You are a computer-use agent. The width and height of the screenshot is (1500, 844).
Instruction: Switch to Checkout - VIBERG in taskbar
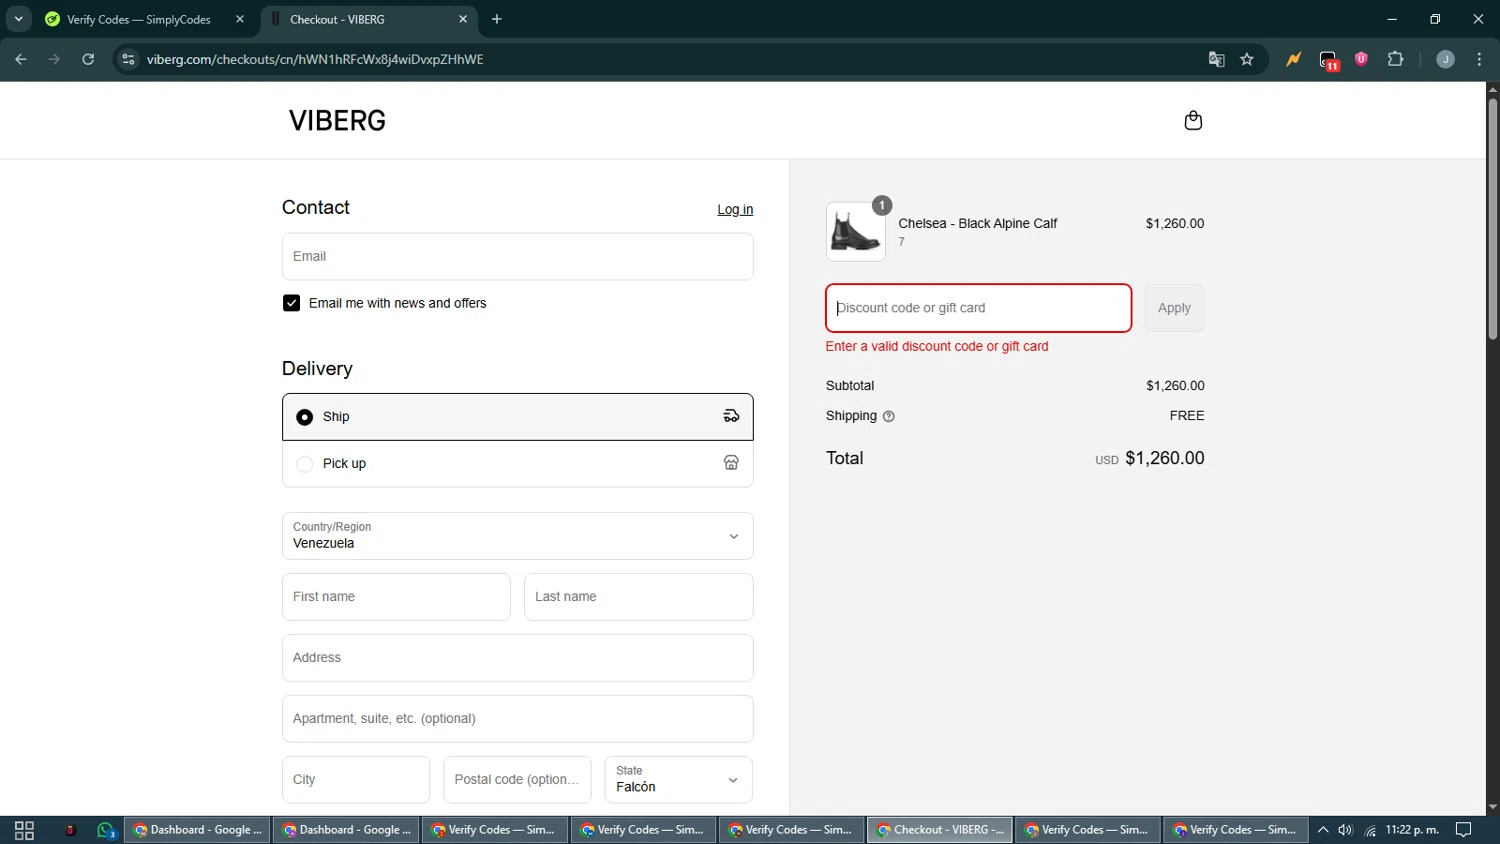coord(940,830)
